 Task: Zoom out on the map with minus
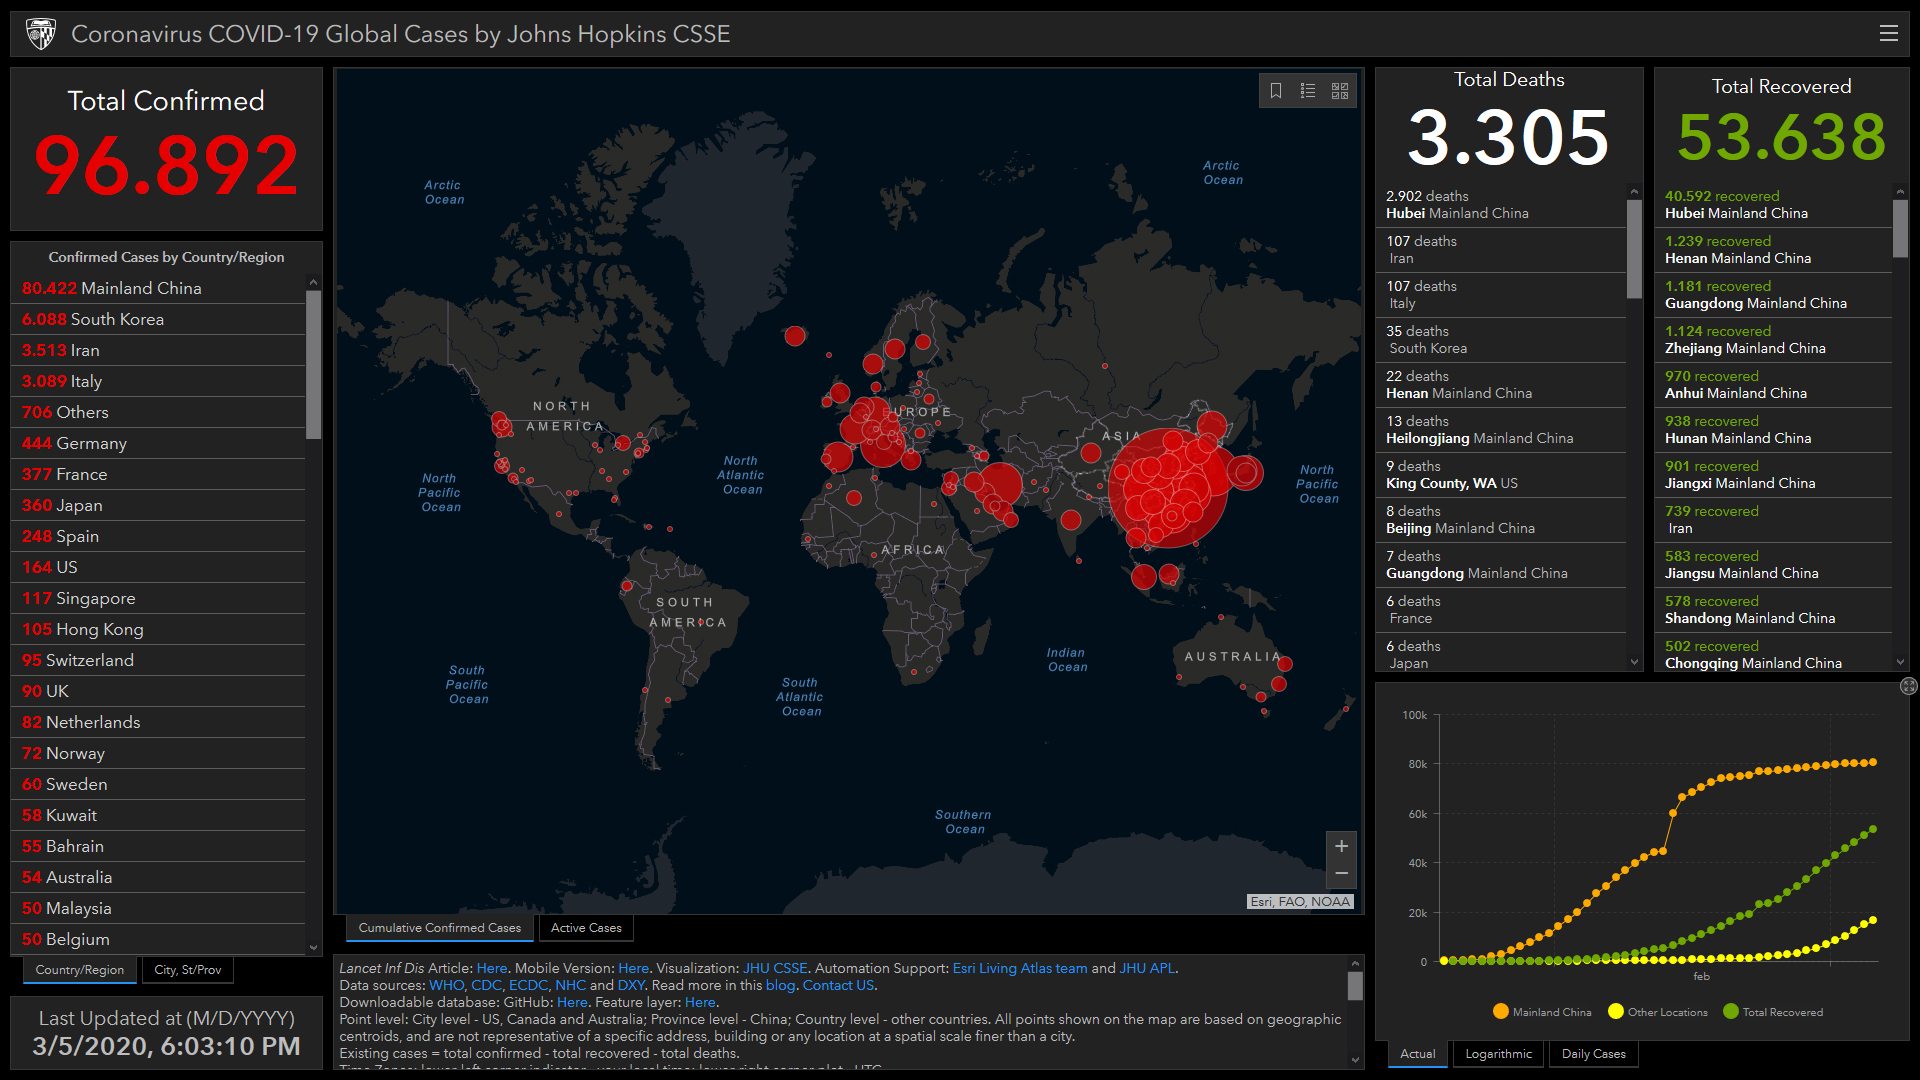(x=1341, y=874)
